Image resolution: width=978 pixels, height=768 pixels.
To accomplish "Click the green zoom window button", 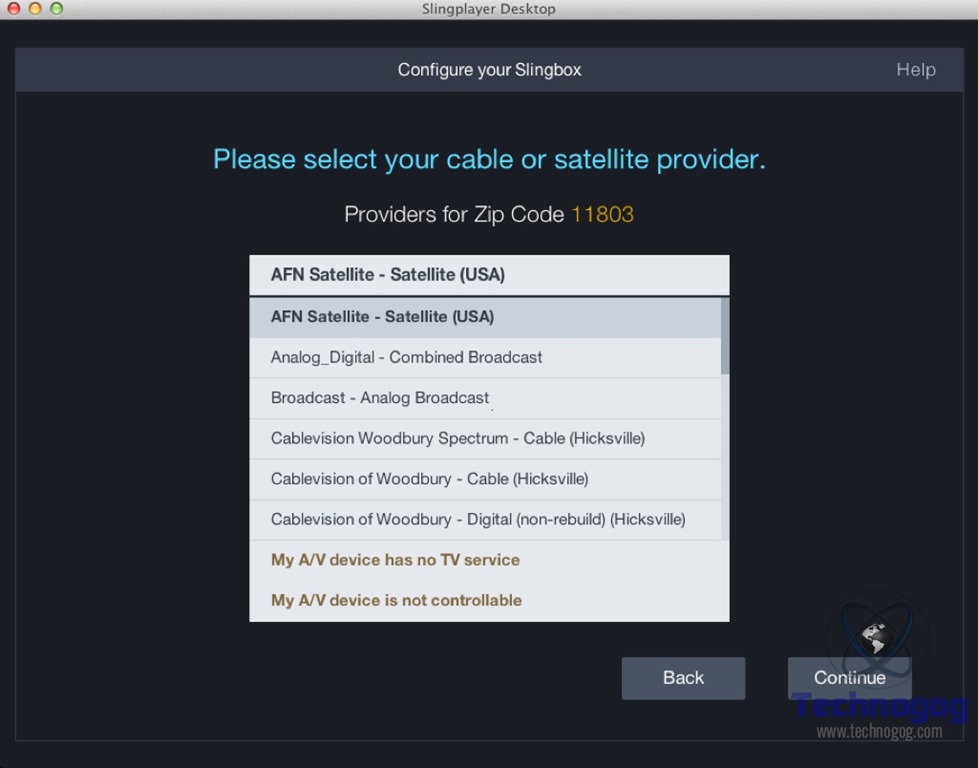I will pyautogui.click(x=56, y=9).
